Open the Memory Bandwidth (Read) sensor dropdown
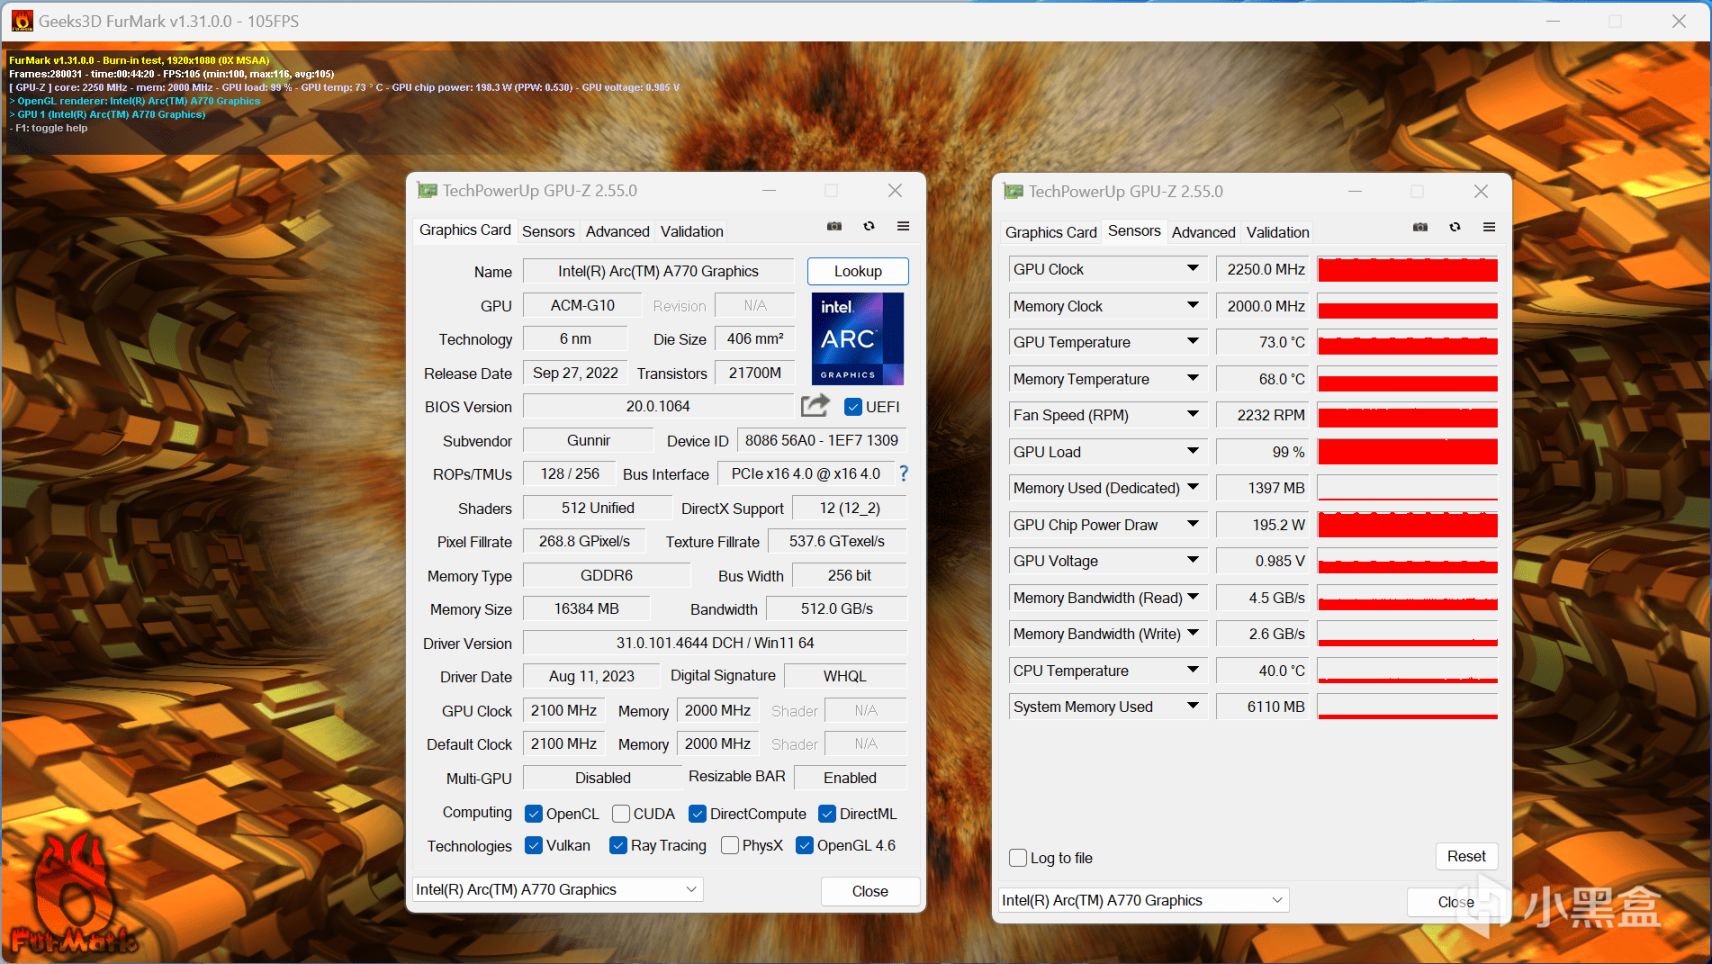Viewport: 1712px width, 964px height. 1193,597
